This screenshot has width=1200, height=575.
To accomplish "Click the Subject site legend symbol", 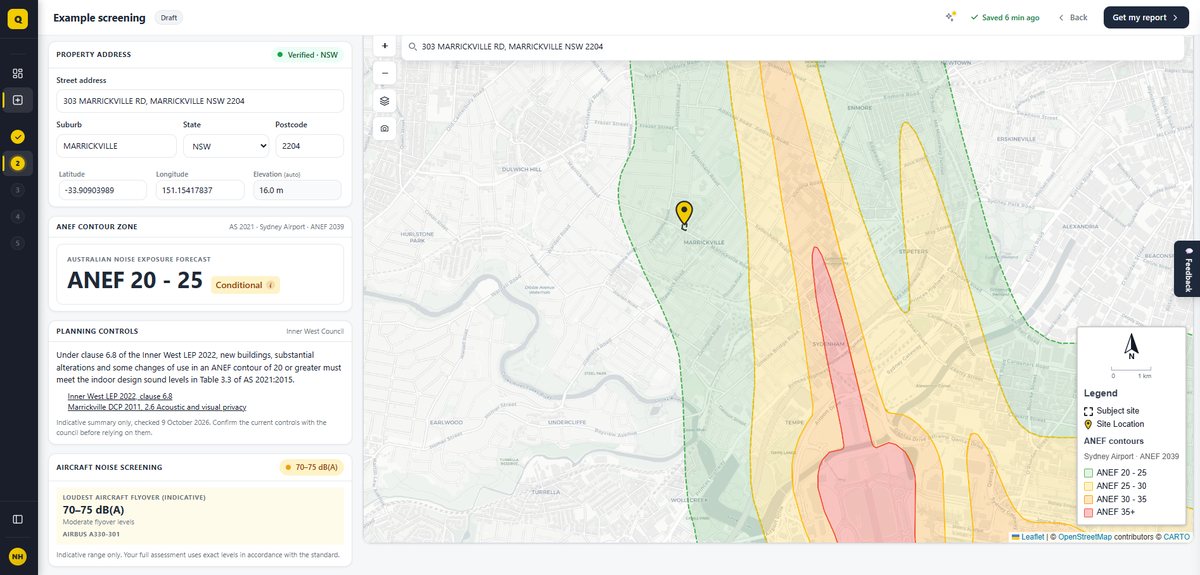I will point(1089,411).
